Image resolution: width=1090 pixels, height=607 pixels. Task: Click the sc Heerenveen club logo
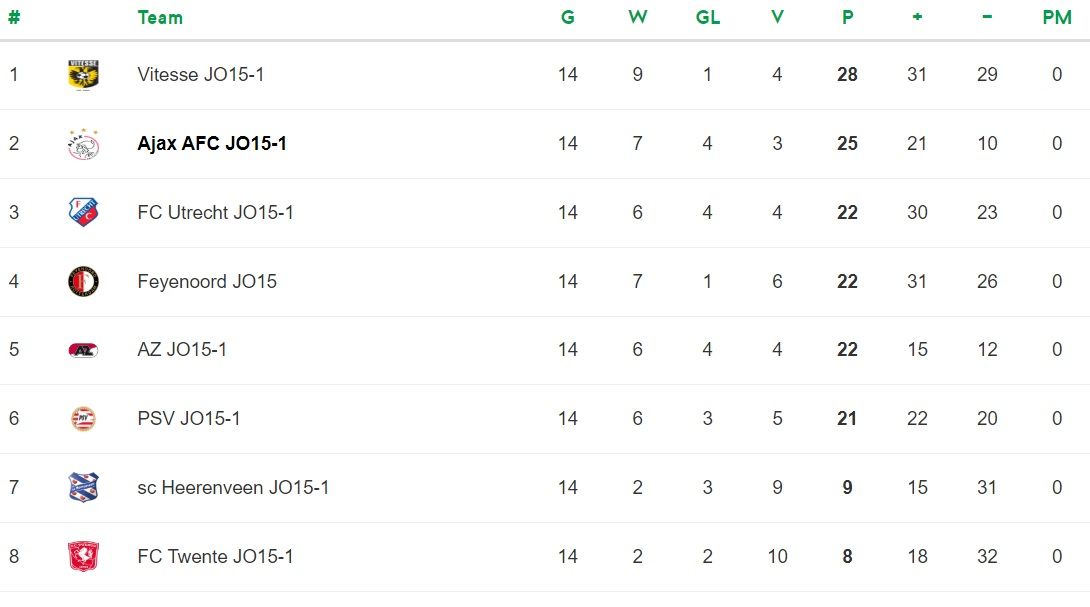[x=83, y=488]
